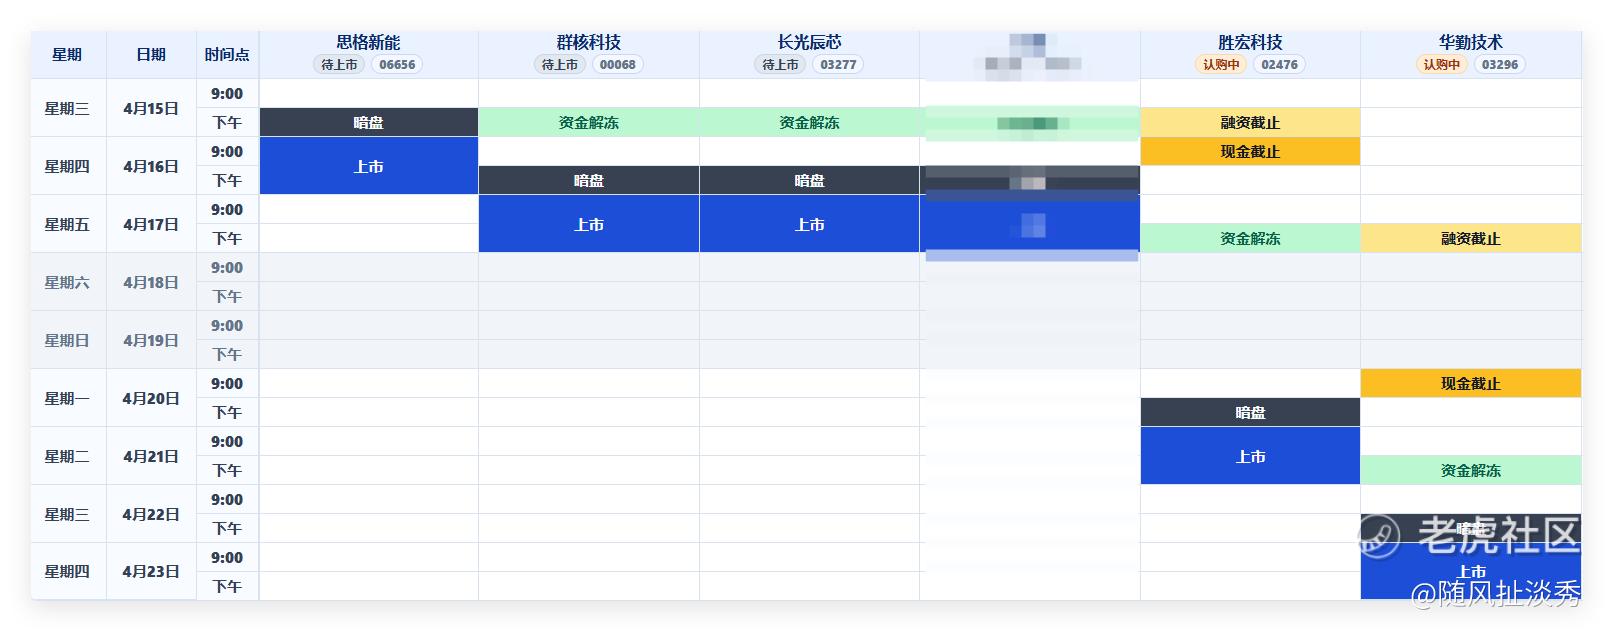The height and width of the screenshot is (632, 1614).
Task: Select 现金截止 cell in 华勤技术 column
Action: (x=1470, y=383)
